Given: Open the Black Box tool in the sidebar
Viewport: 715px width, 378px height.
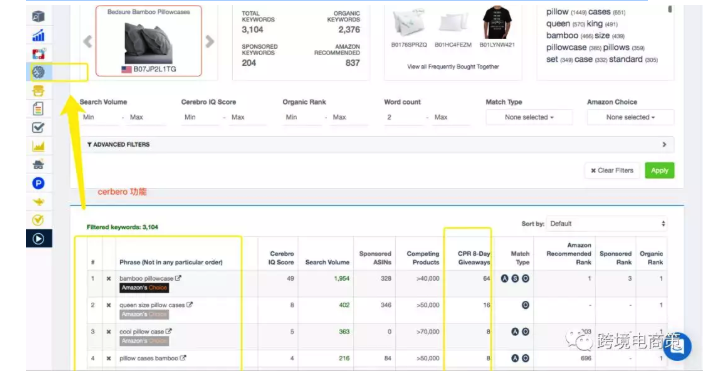Looking at the screenshot, I should (38, 16).
